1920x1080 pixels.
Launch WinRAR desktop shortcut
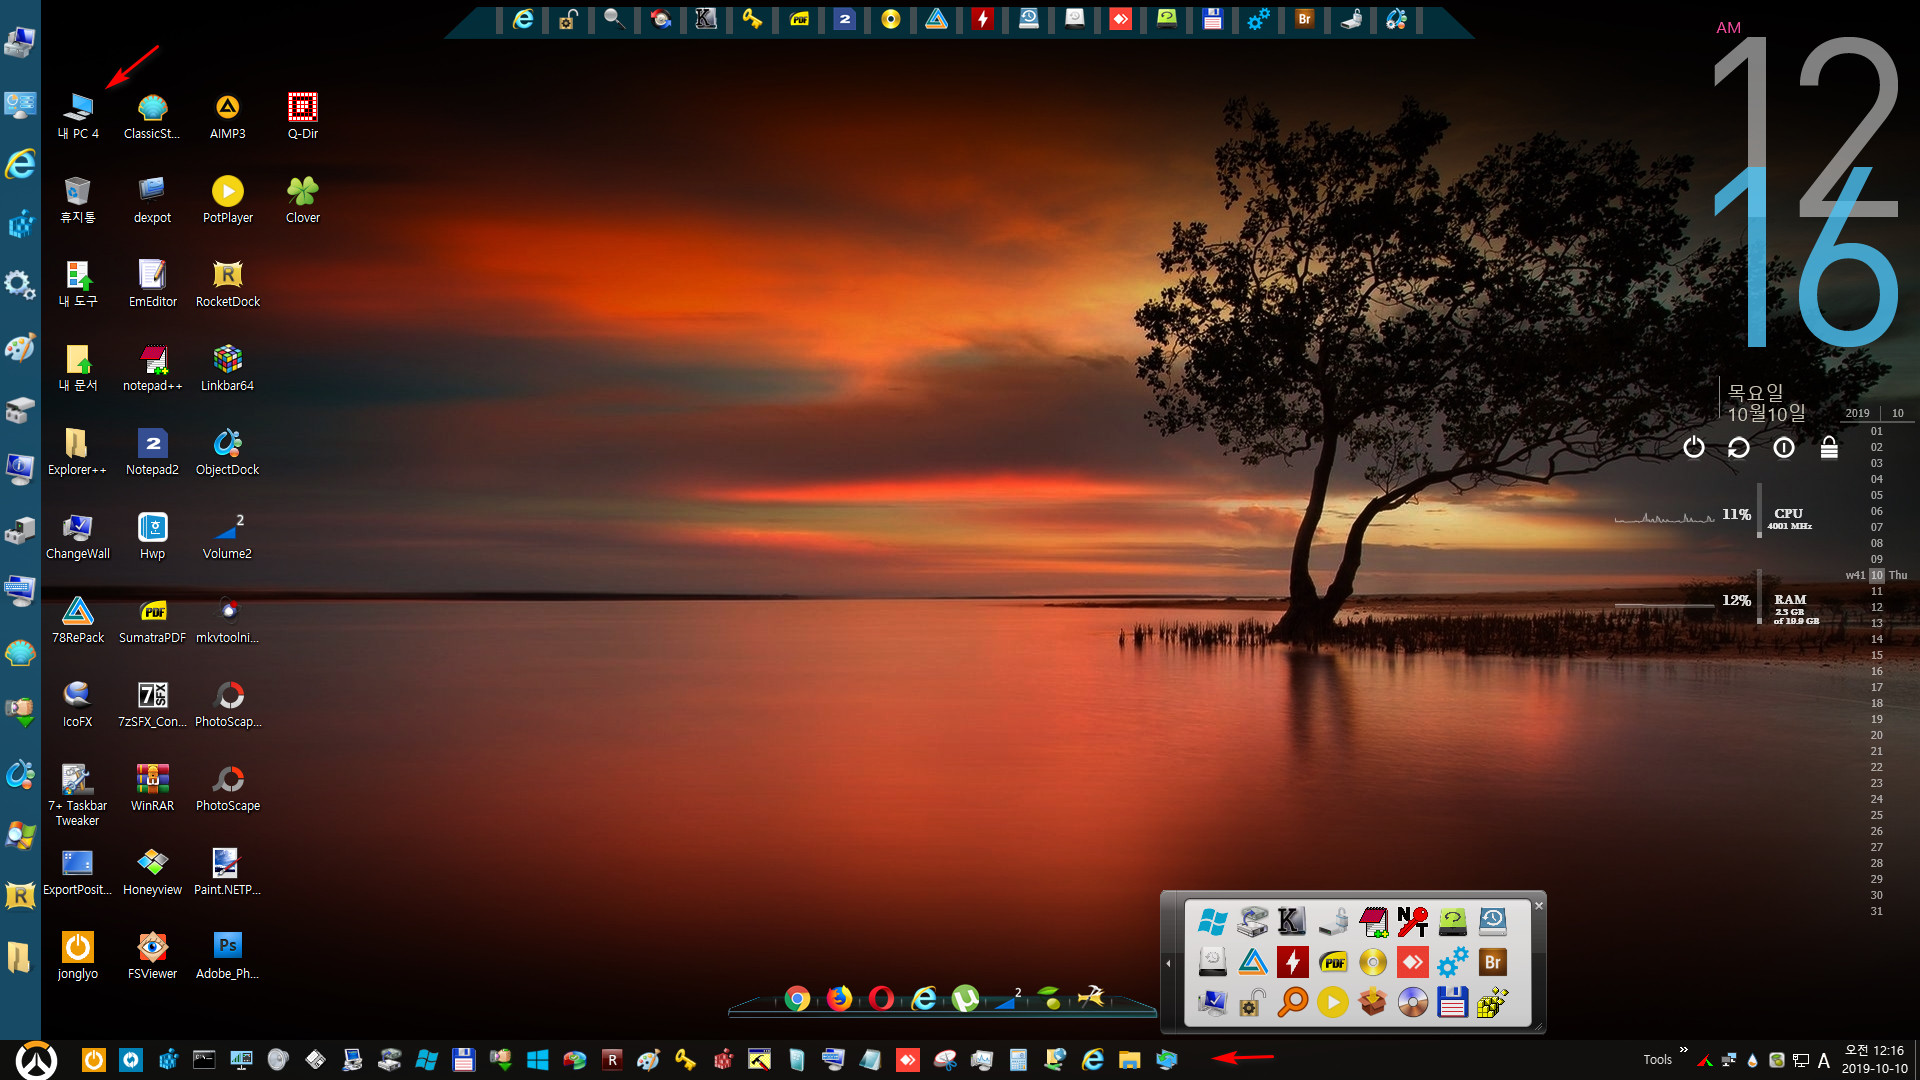tap(152, 787)
